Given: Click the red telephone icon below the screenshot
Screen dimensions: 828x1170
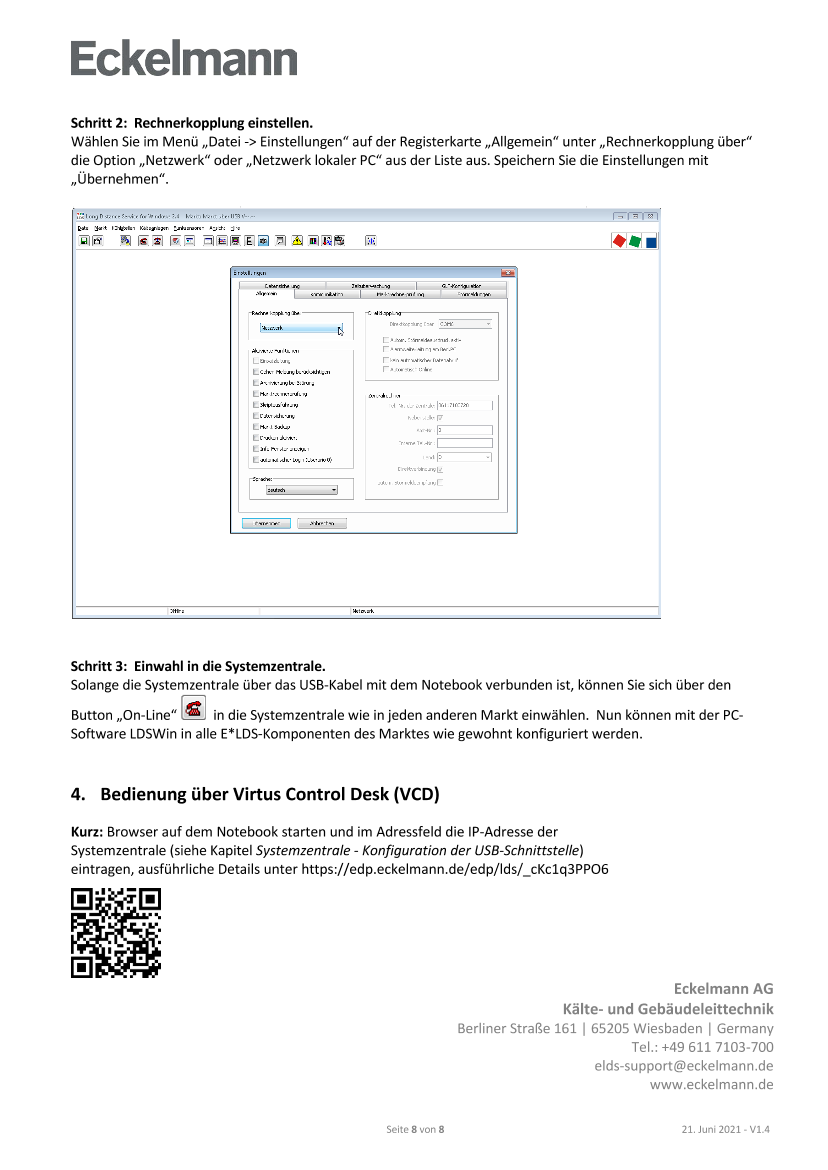Looking at the screenshot, I should [x=193, y=708].
